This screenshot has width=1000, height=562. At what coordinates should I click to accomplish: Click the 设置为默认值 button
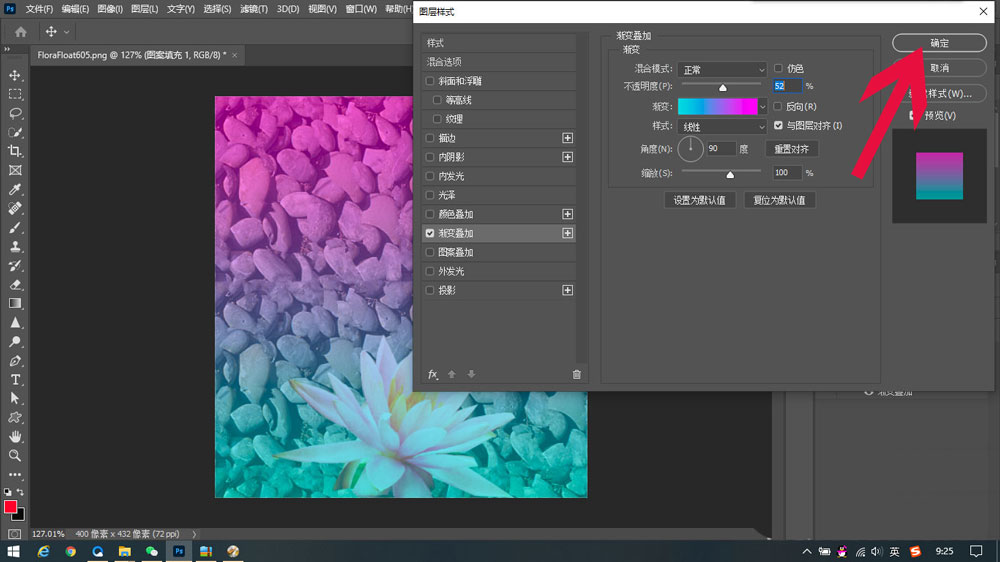(700, 200)
